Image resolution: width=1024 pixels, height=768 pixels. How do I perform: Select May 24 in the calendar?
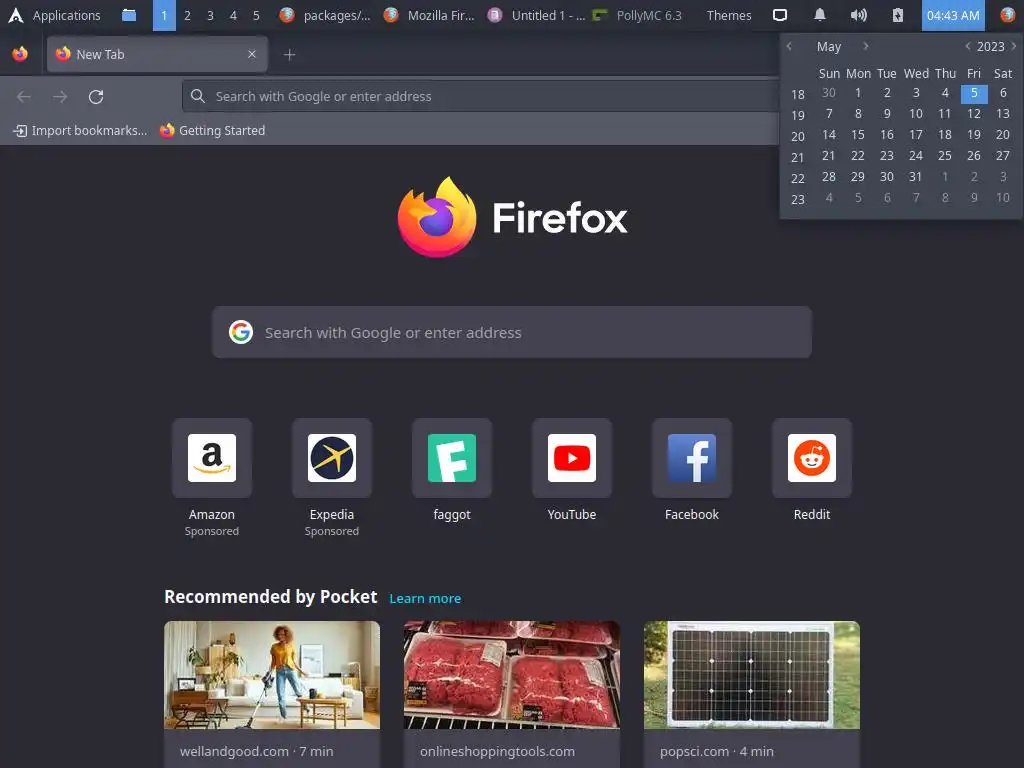coord(916,155)
